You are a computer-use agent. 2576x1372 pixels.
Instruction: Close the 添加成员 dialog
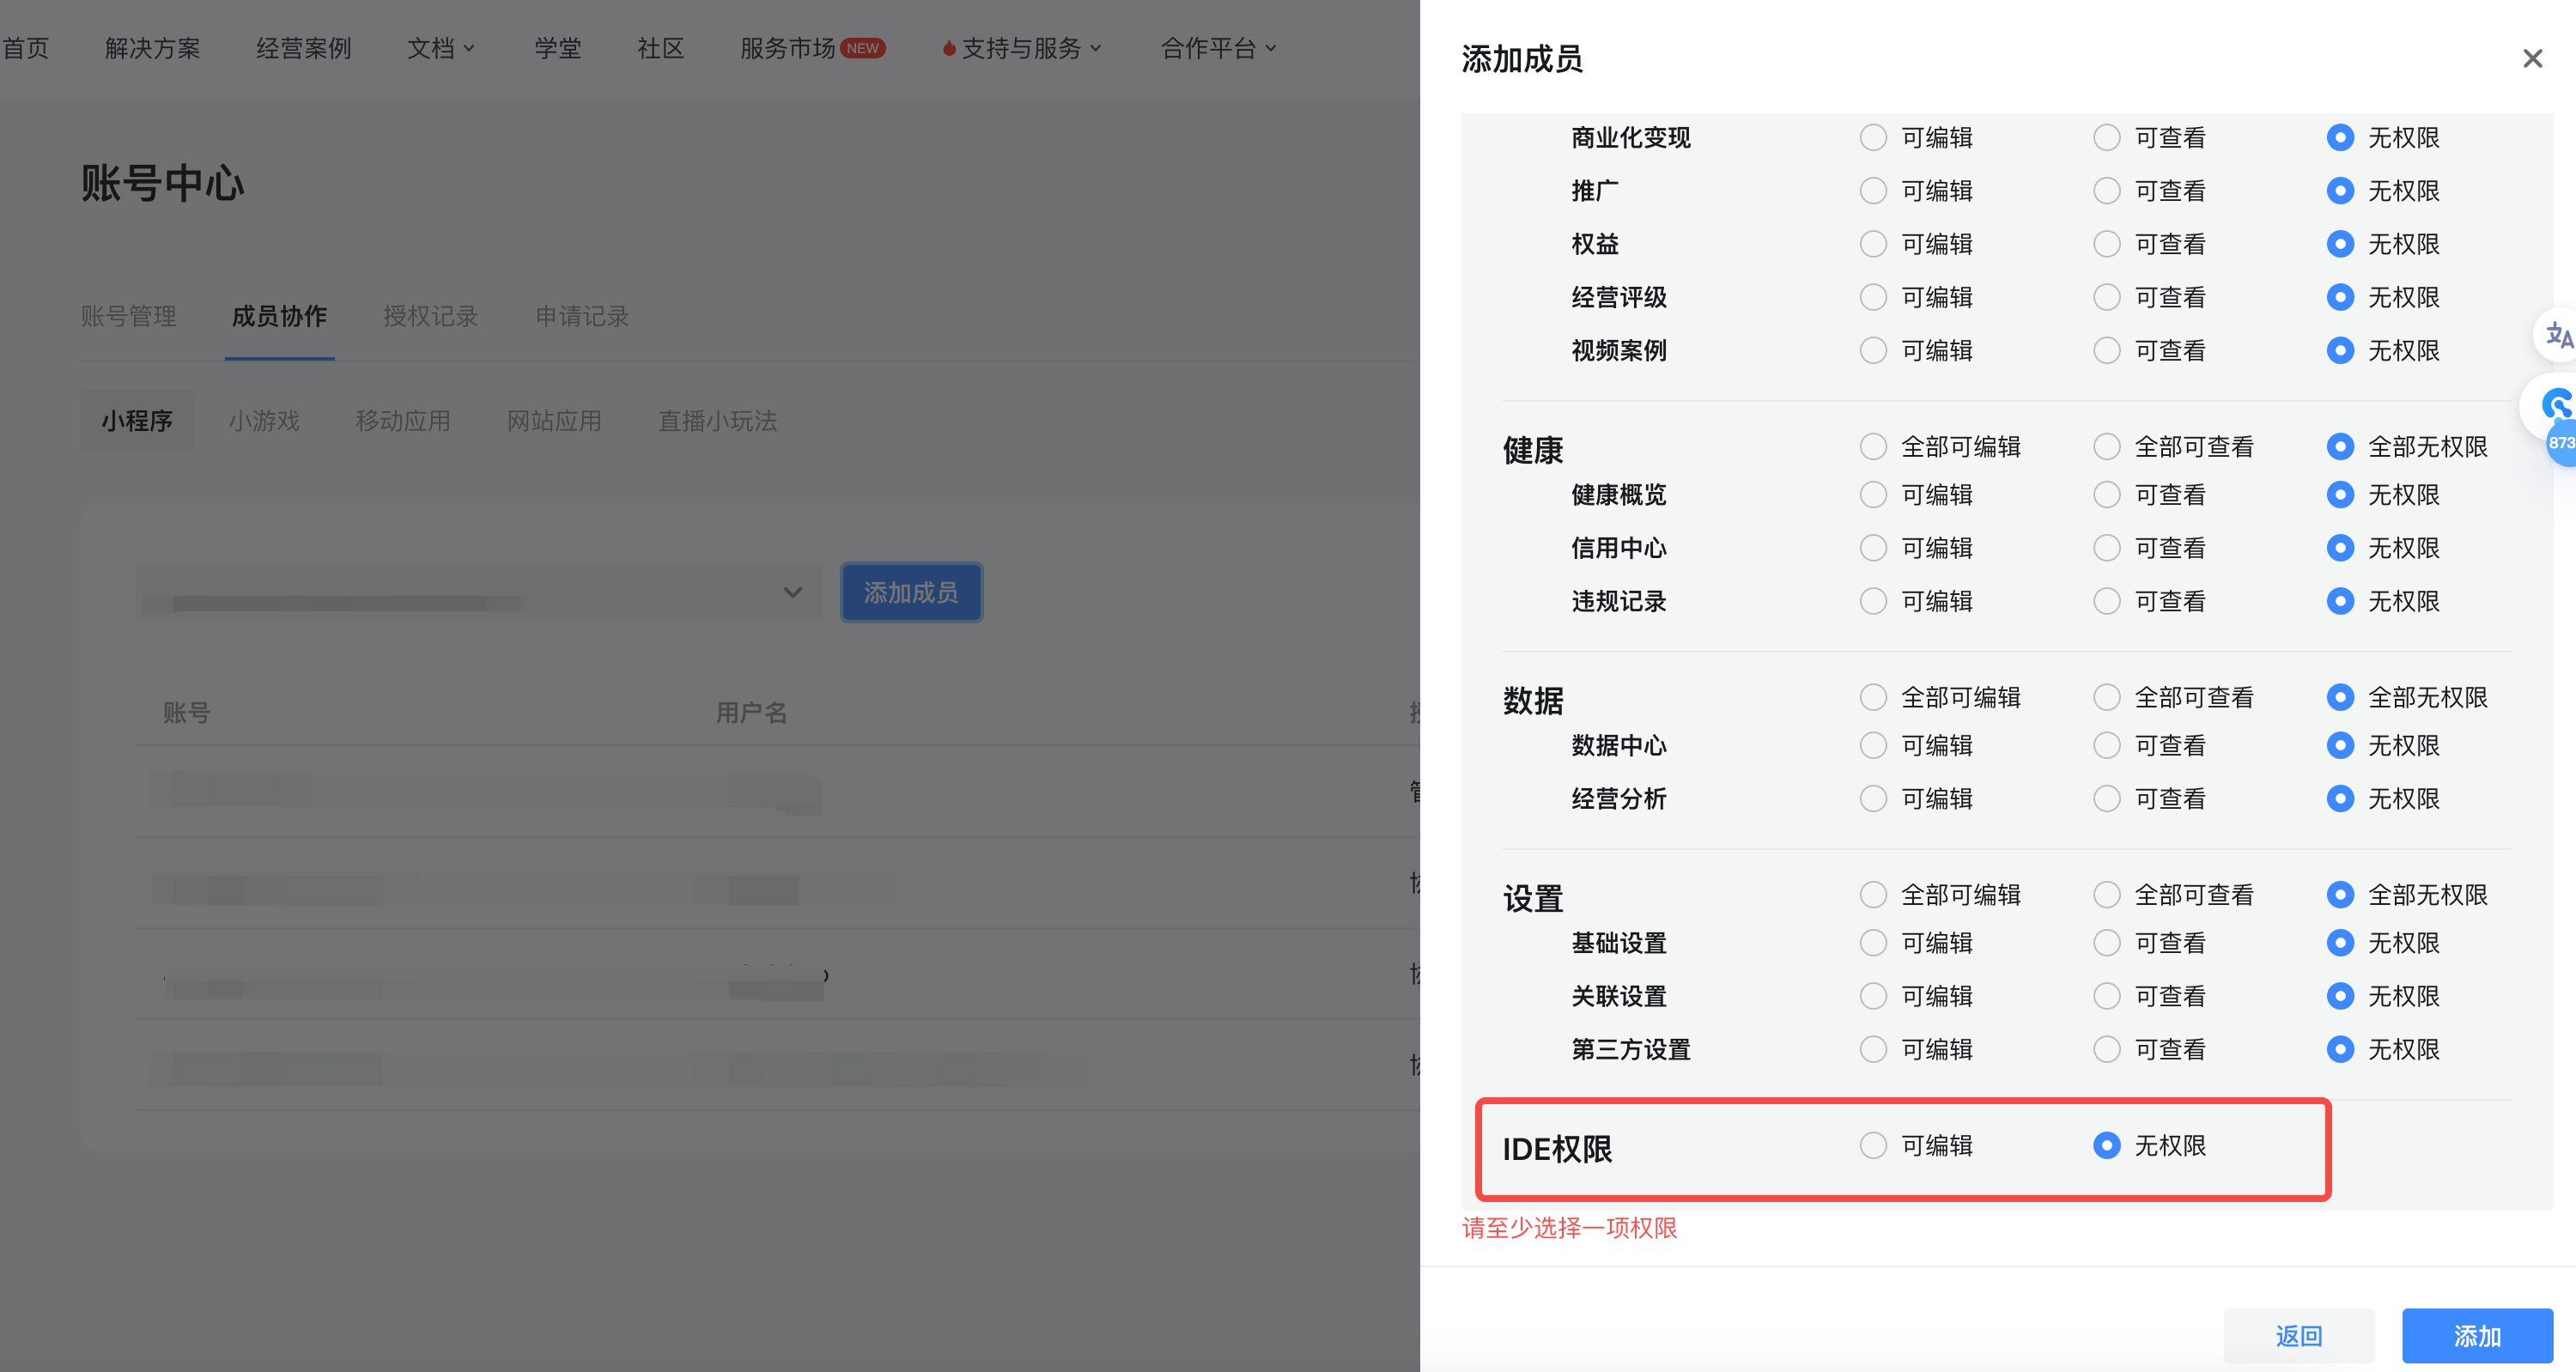(x=2532, y=58)
